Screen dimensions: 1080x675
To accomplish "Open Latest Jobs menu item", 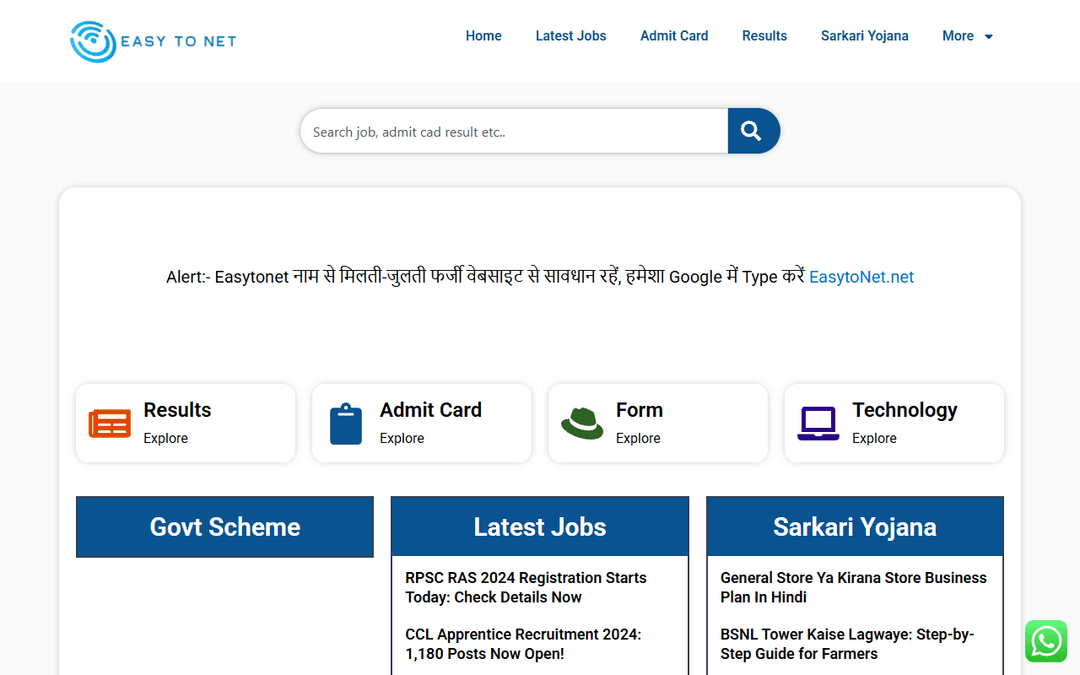I will (570, 36).
